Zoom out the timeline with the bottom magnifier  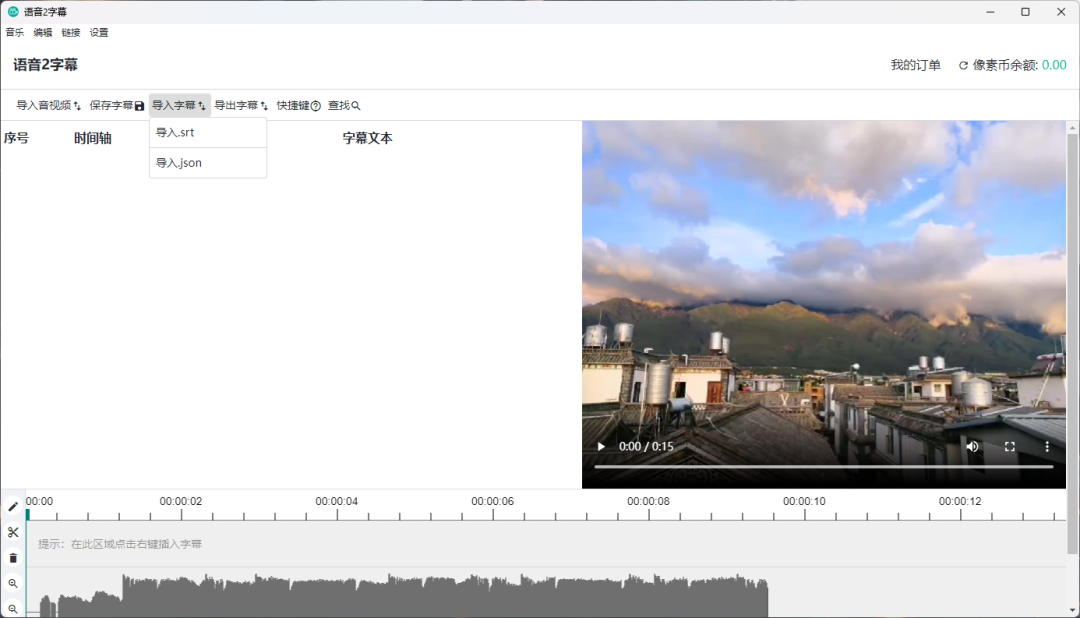pos(13,608)
